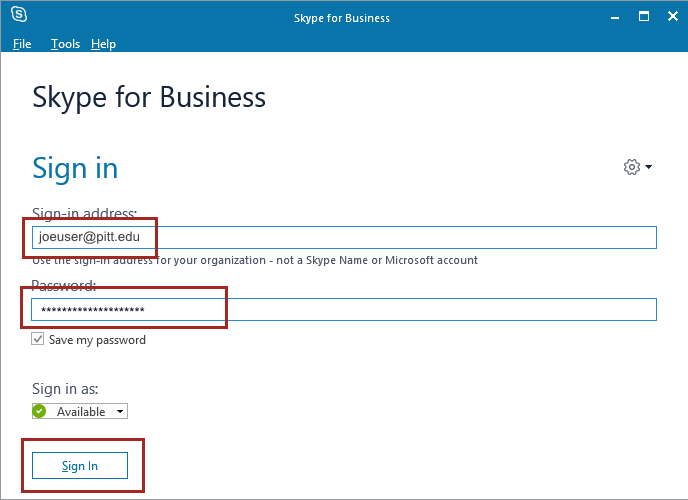Maximize the Skype for Business window
Viewport: 688px width, 500px height.
point(644,17)
